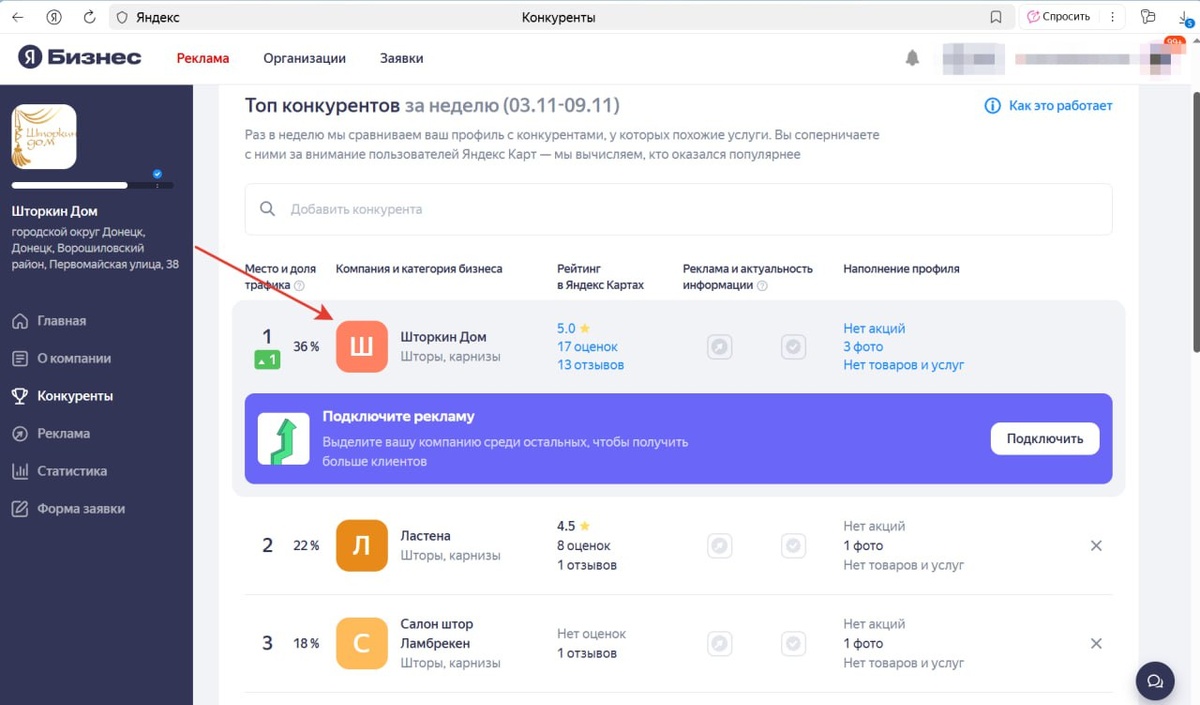Image resolution: width=1200 pixels, height=705 pixels.
Task: Open the three-dot menu next to Спросить
Action: click(1111, 17)
